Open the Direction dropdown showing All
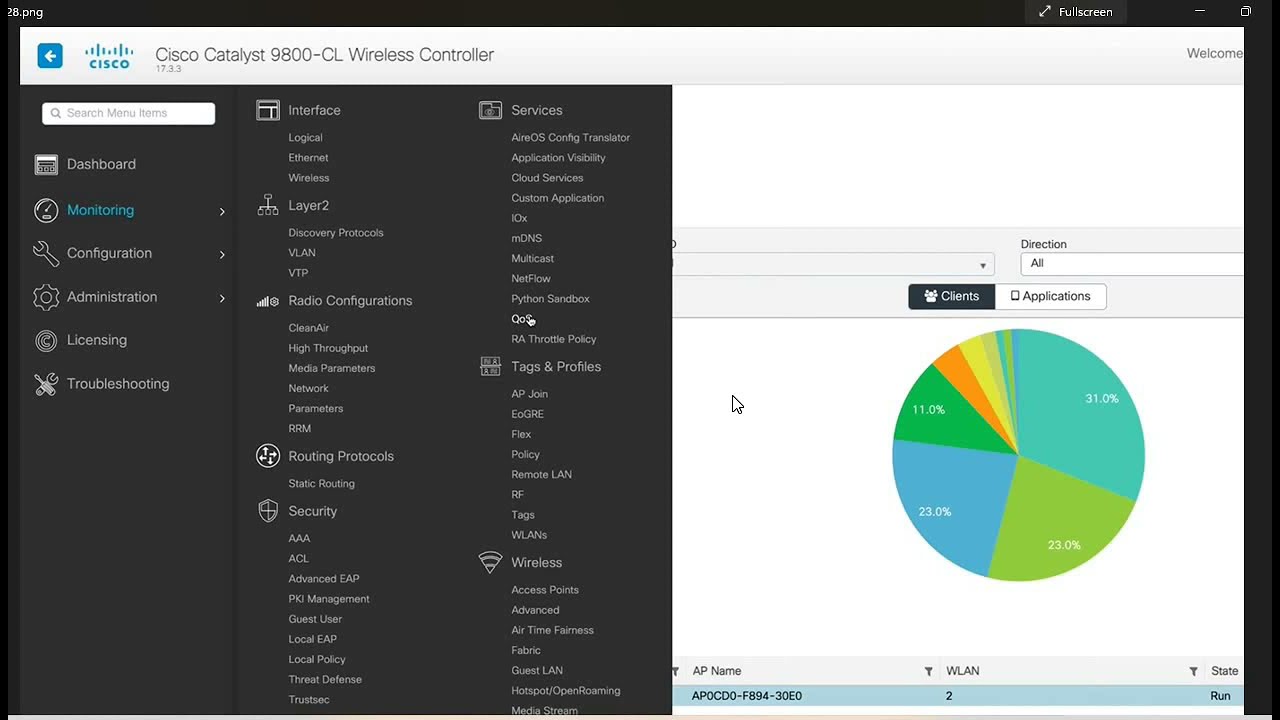 pos(1132,264)
